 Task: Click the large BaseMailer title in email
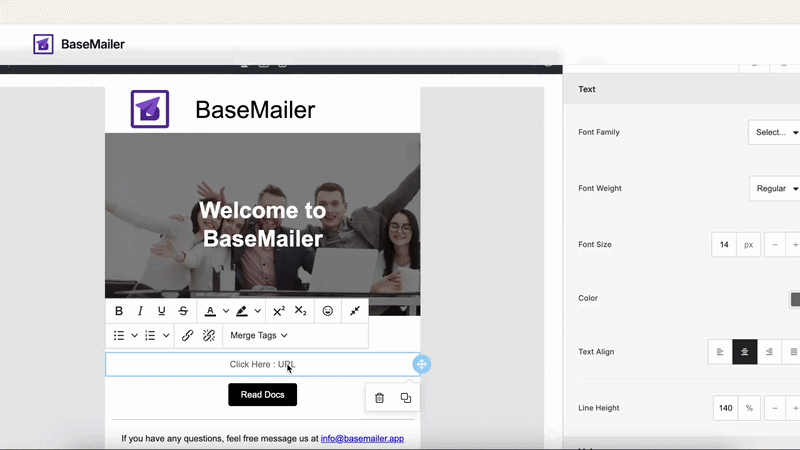[255, 110]
